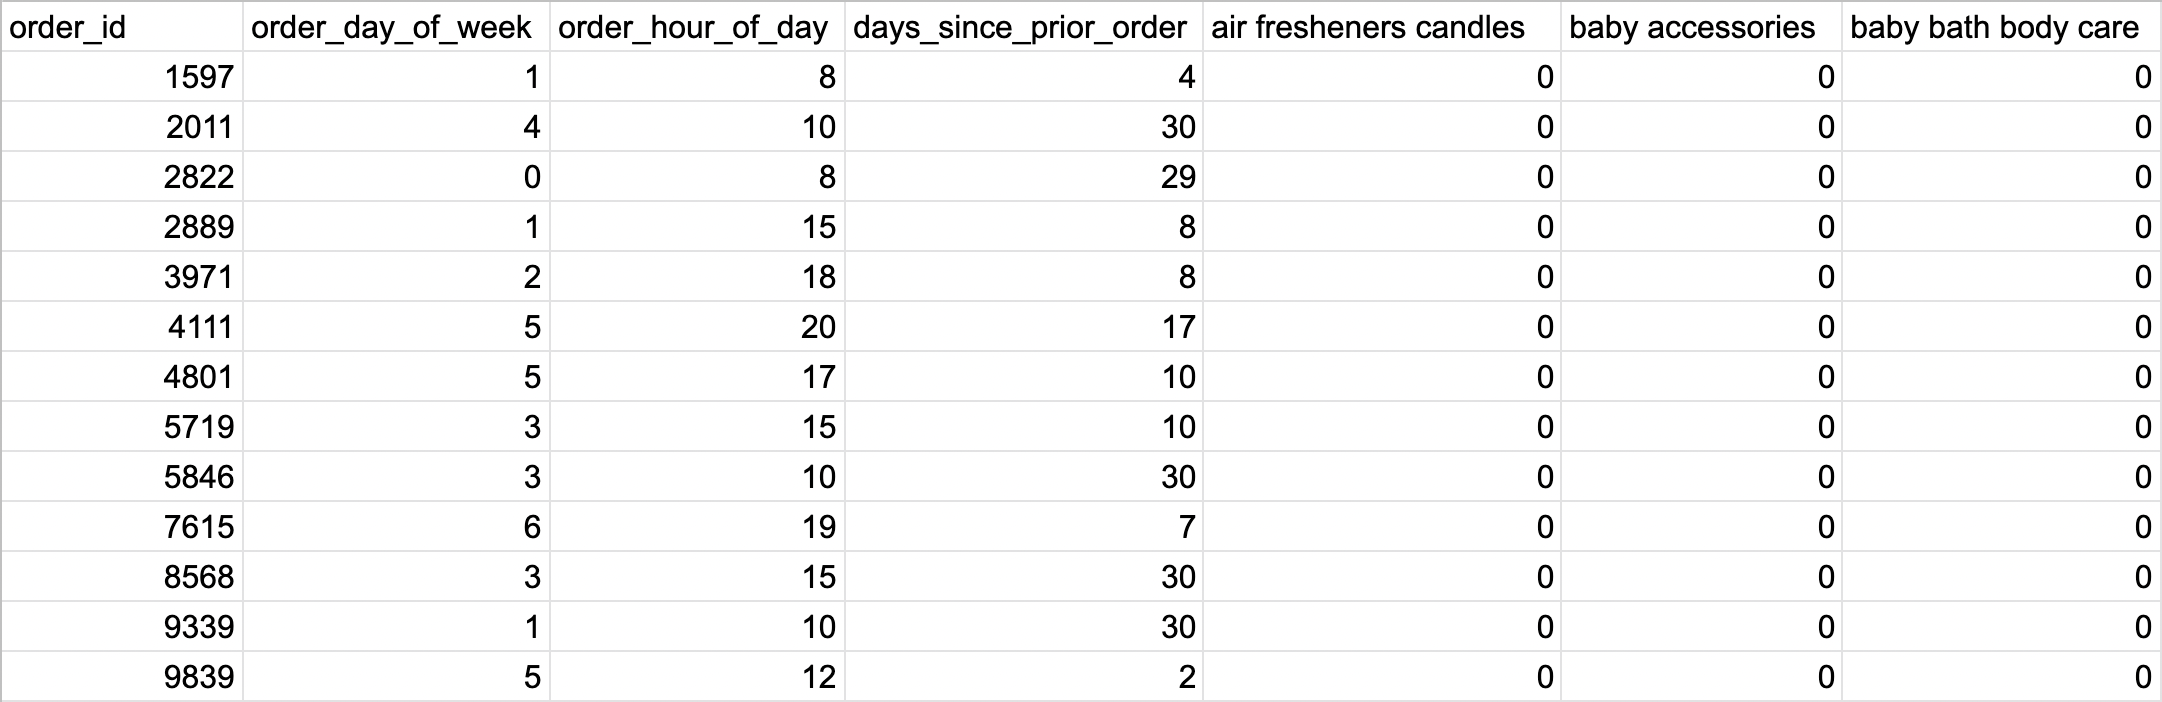Select day of week value 6 for order 7615
The image size is (2162, 702).
point(396,527)
